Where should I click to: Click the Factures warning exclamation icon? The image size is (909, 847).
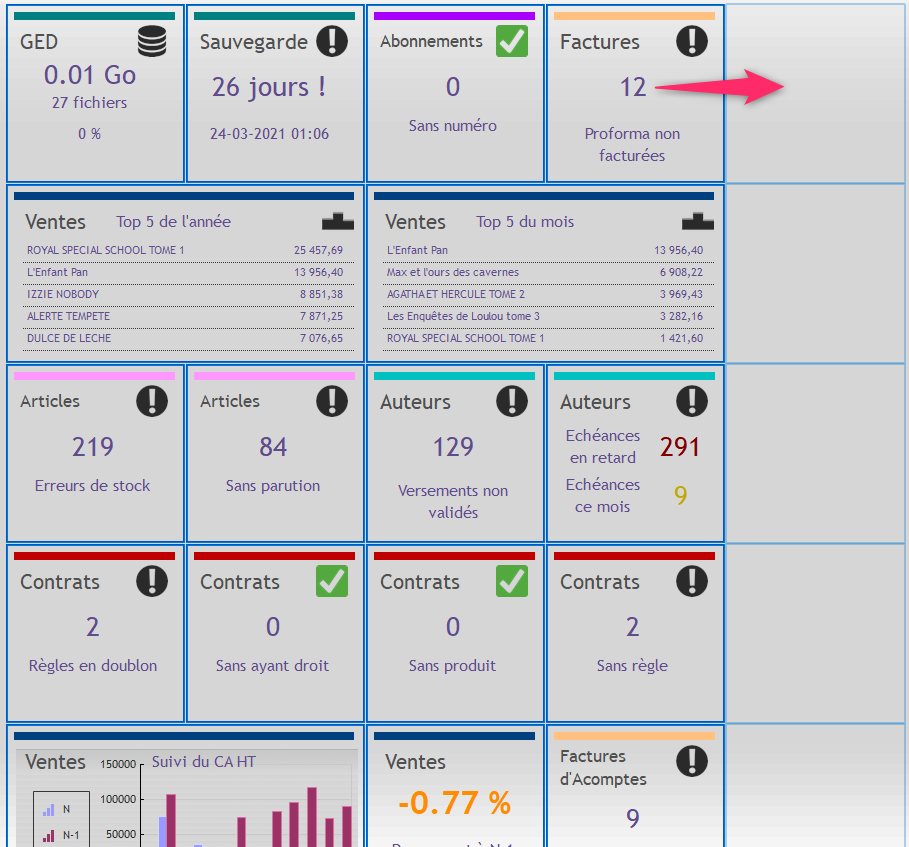click(x=692, y=41)
